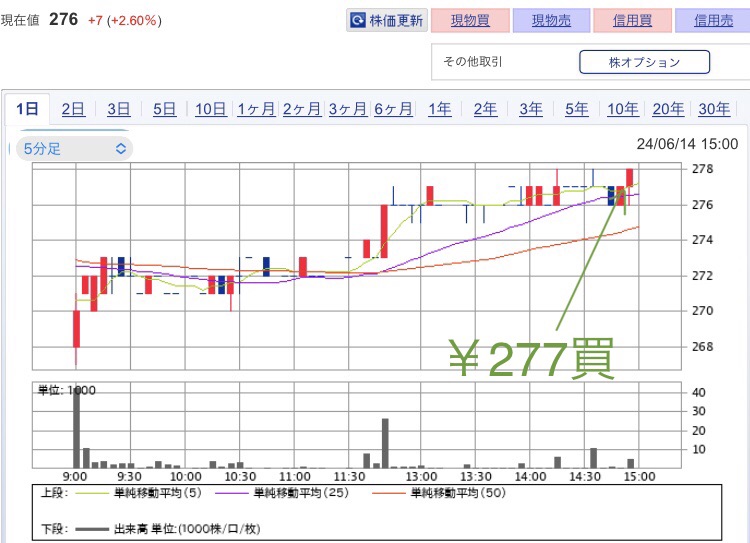The width and height of the screenshot is (750, 543).
Task: Switch chart range to 1ヶ月
Action: (256, 109)
